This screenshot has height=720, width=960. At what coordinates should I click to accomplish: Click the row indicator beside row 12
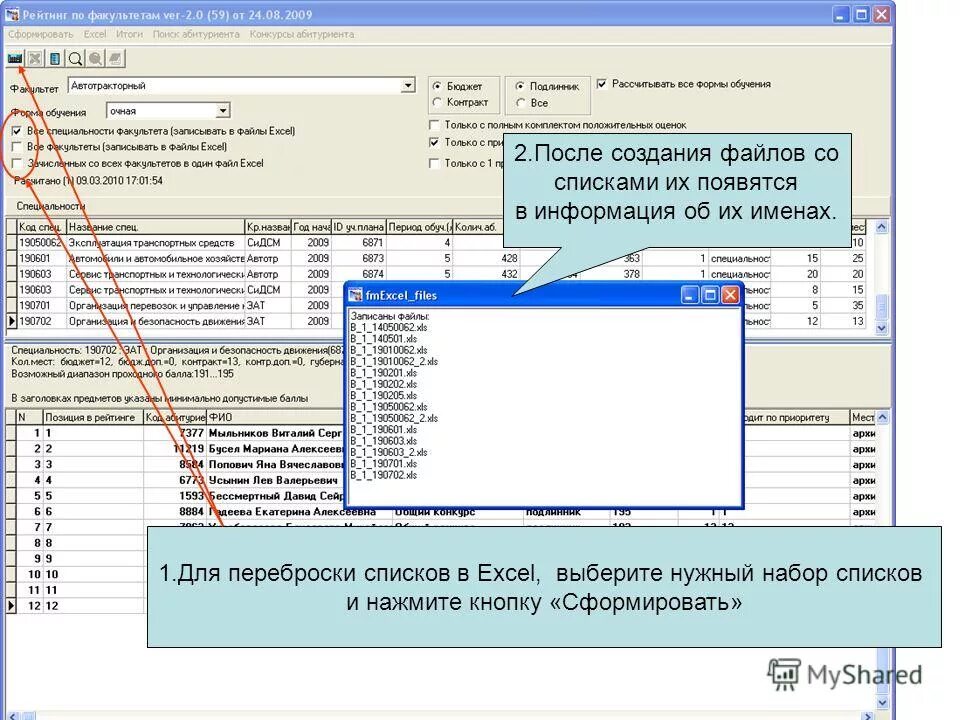(x=11, y=606)
